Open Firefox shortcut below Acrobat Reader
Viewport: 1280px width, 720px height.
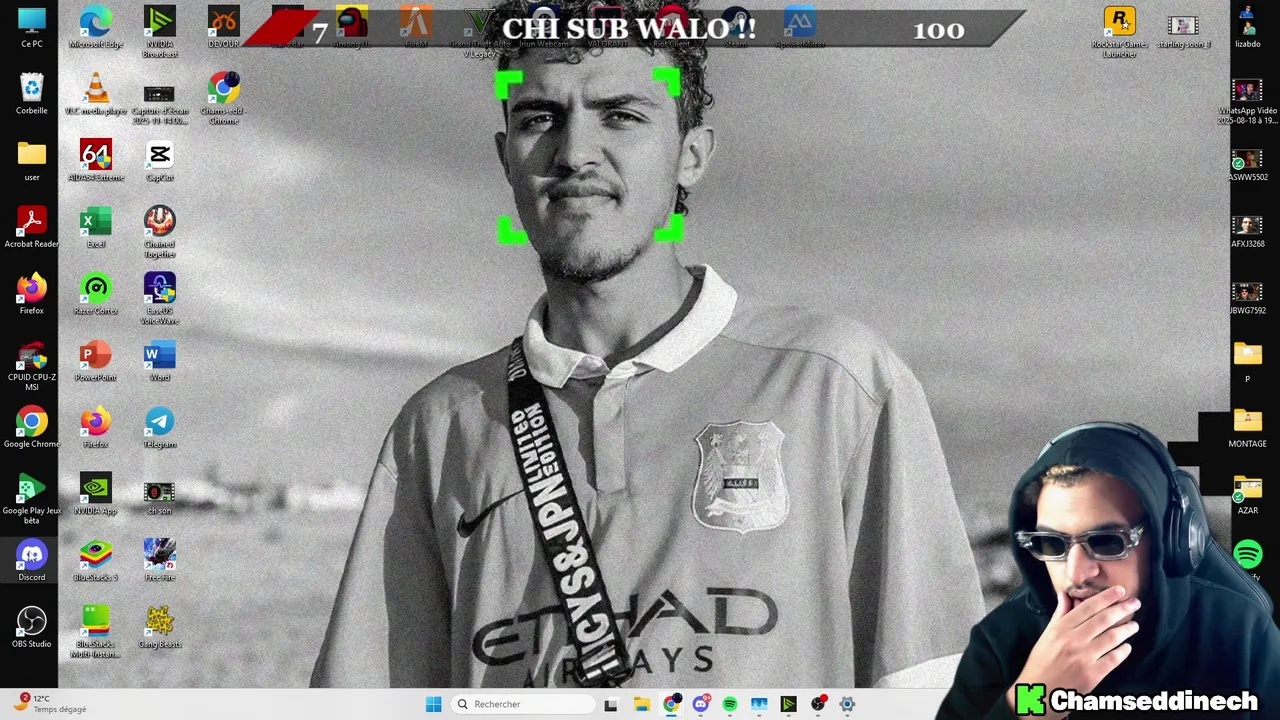tap(31, 294)
